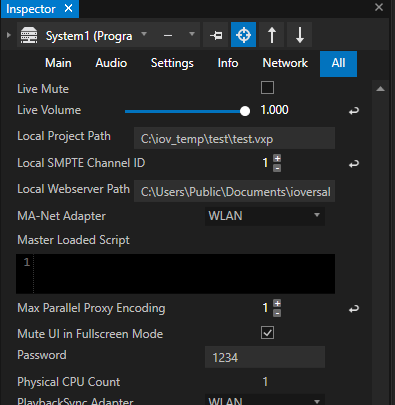
Task: Click the System1 server icon
Action: [x=29, y=35]
